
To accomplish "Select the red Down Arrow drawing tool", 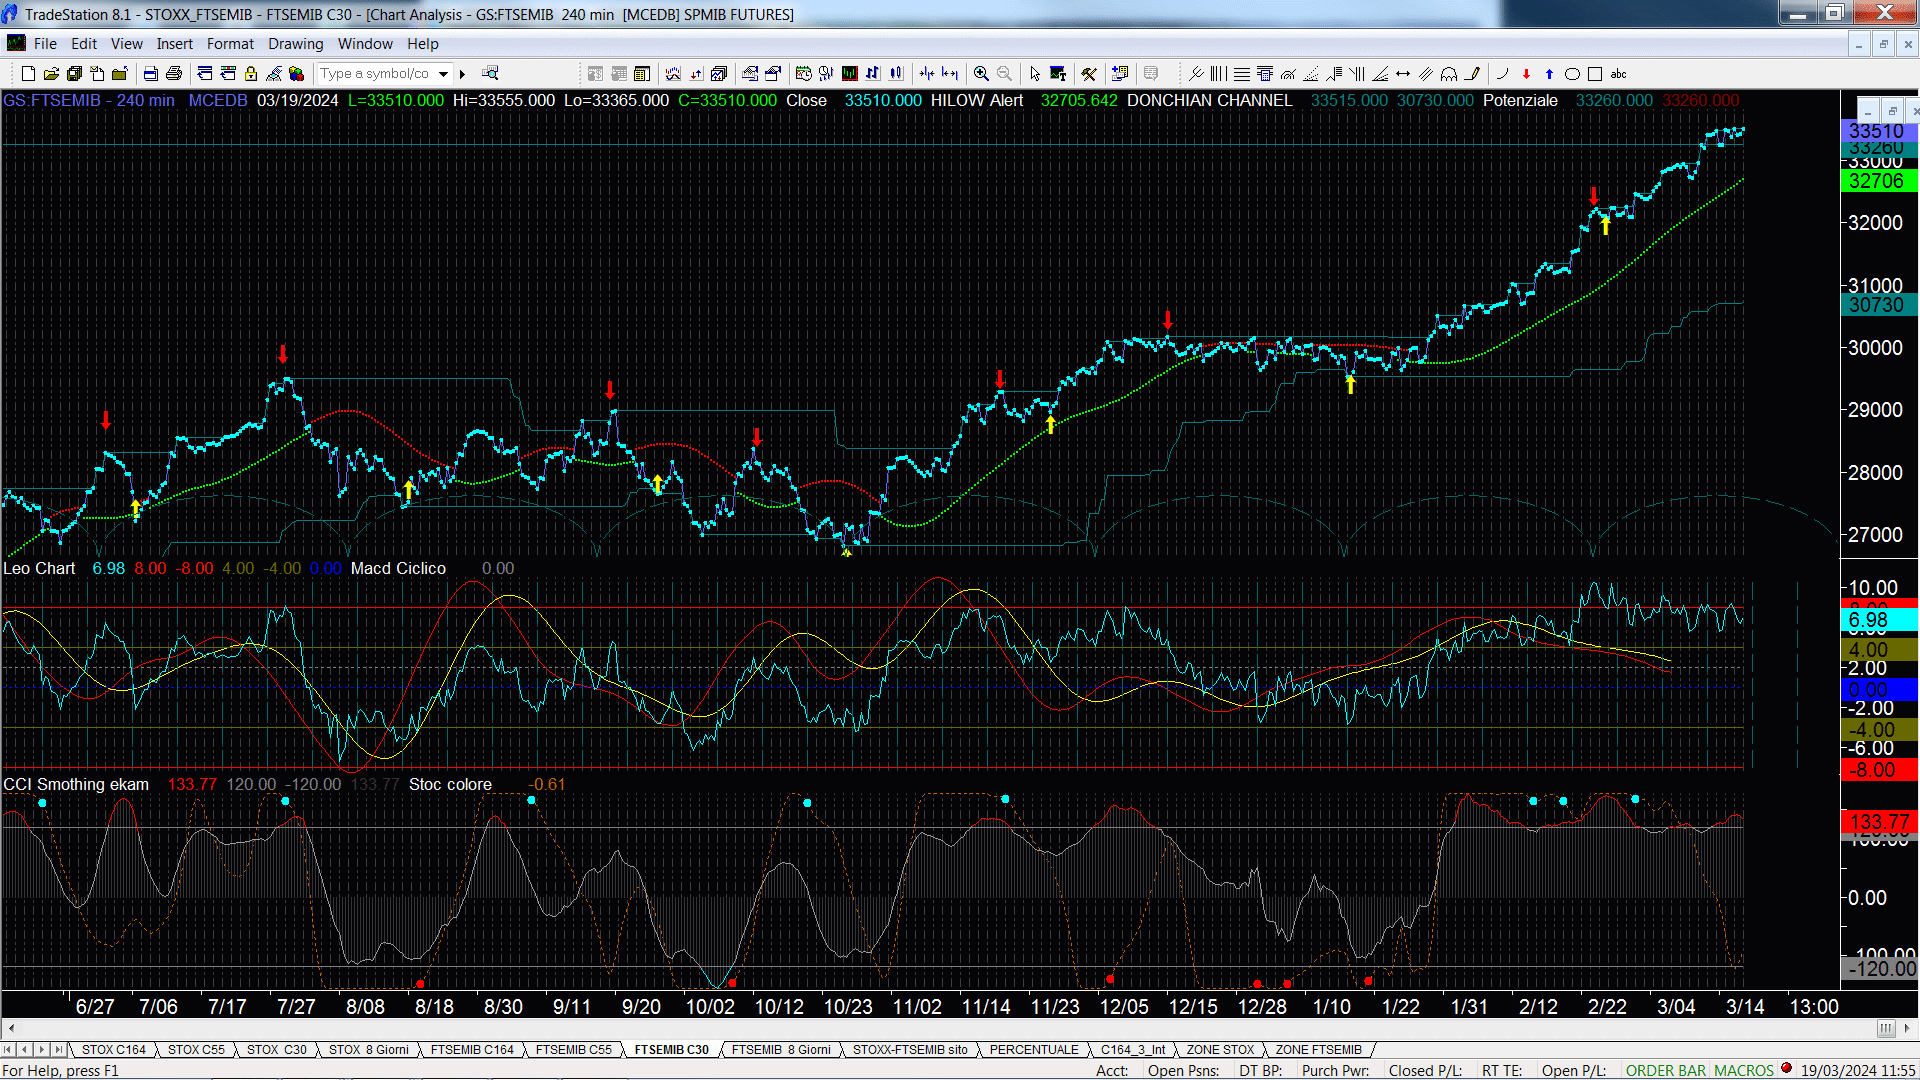I will tap(1526, 73).
